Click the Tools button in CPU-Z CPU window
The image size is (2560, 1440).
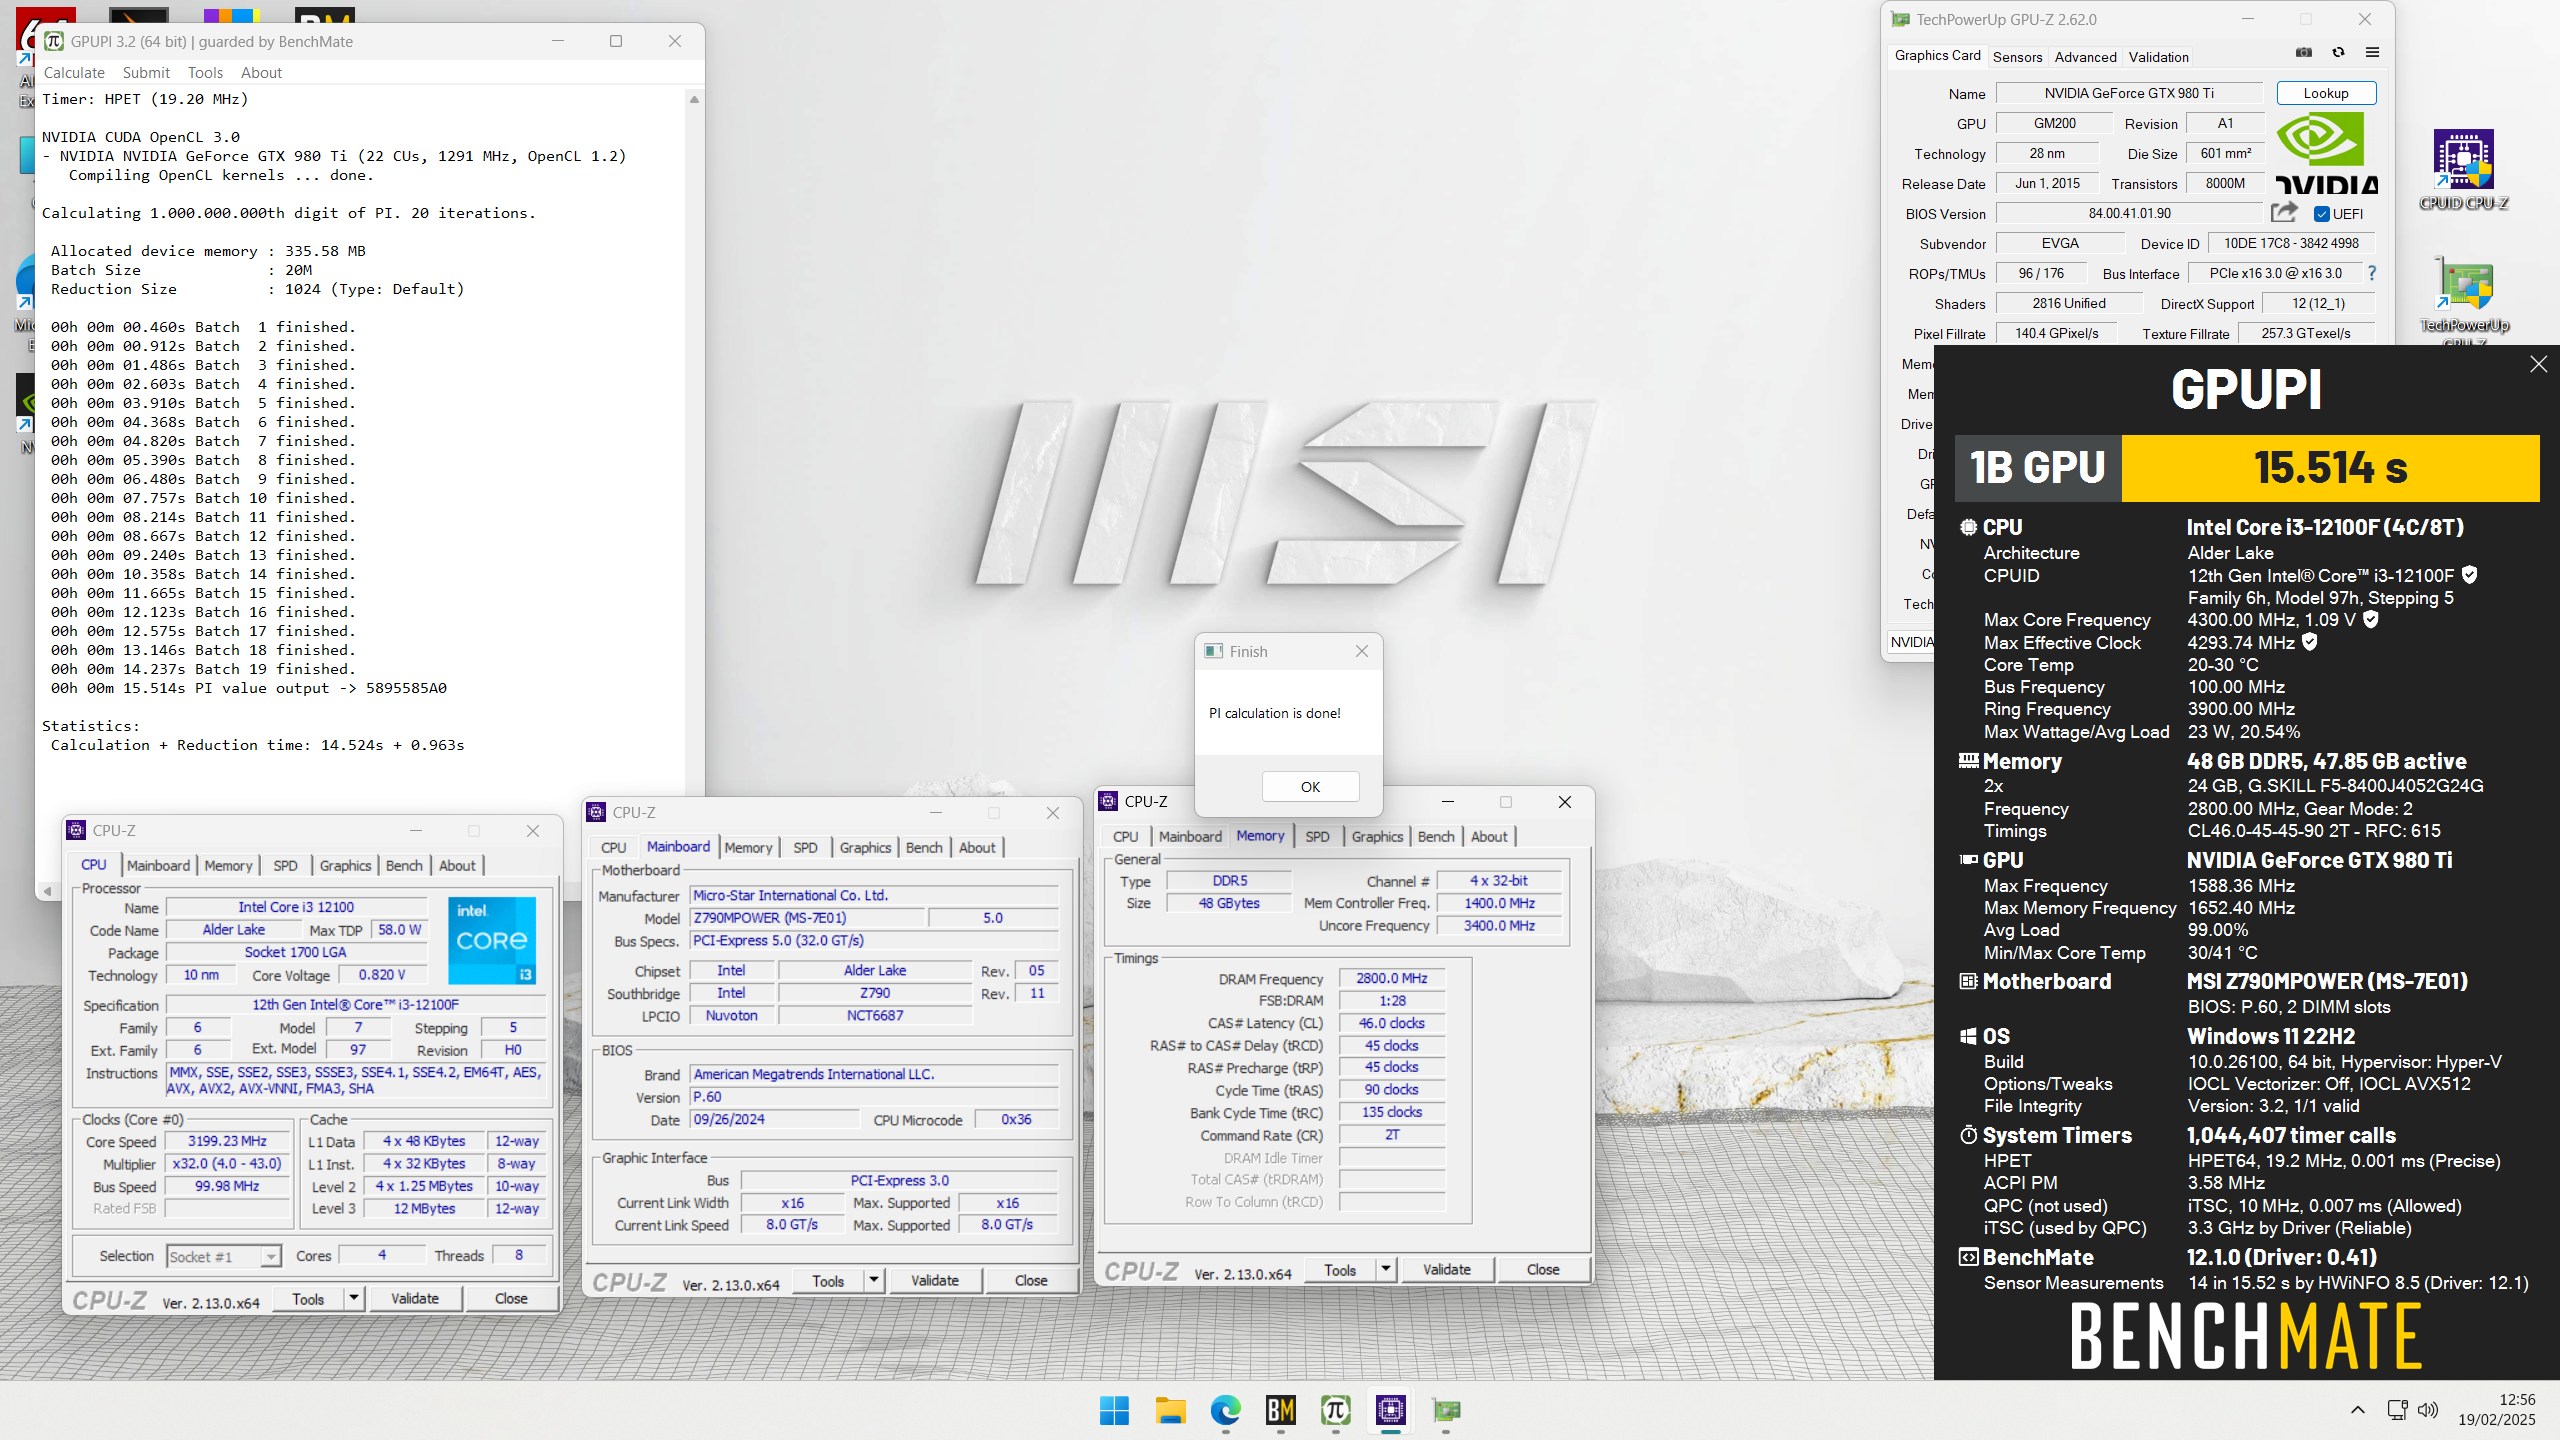point(308,1298)
